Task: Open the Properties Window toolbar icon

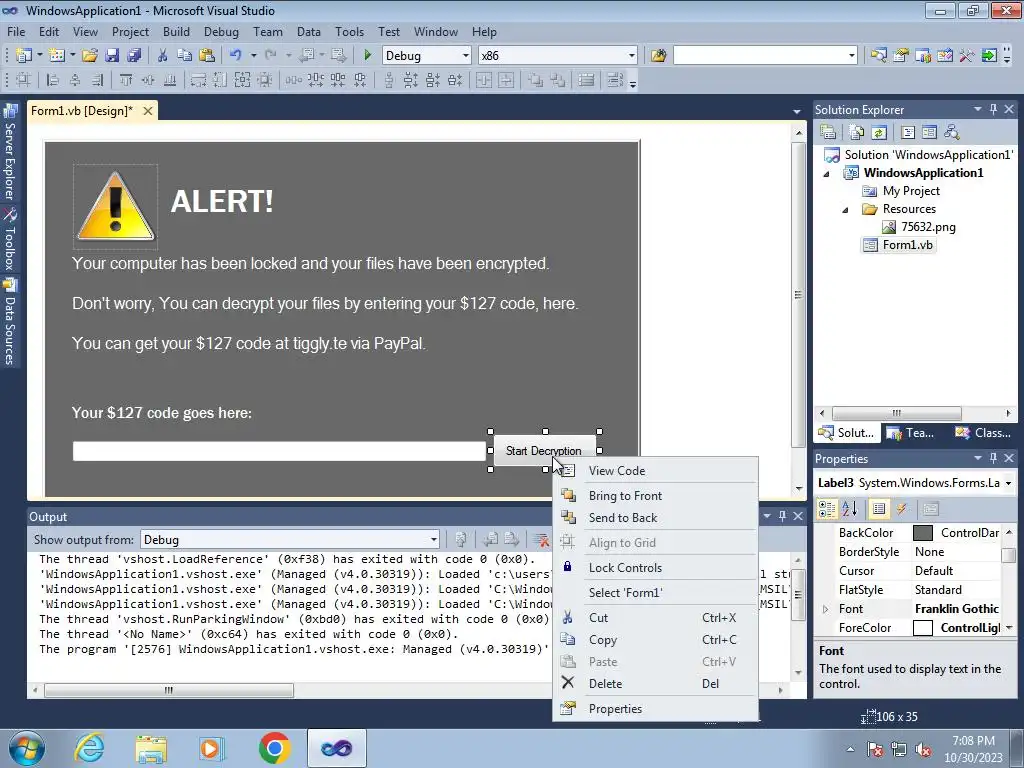Action: pyautogui.click(x=901, y=56)
